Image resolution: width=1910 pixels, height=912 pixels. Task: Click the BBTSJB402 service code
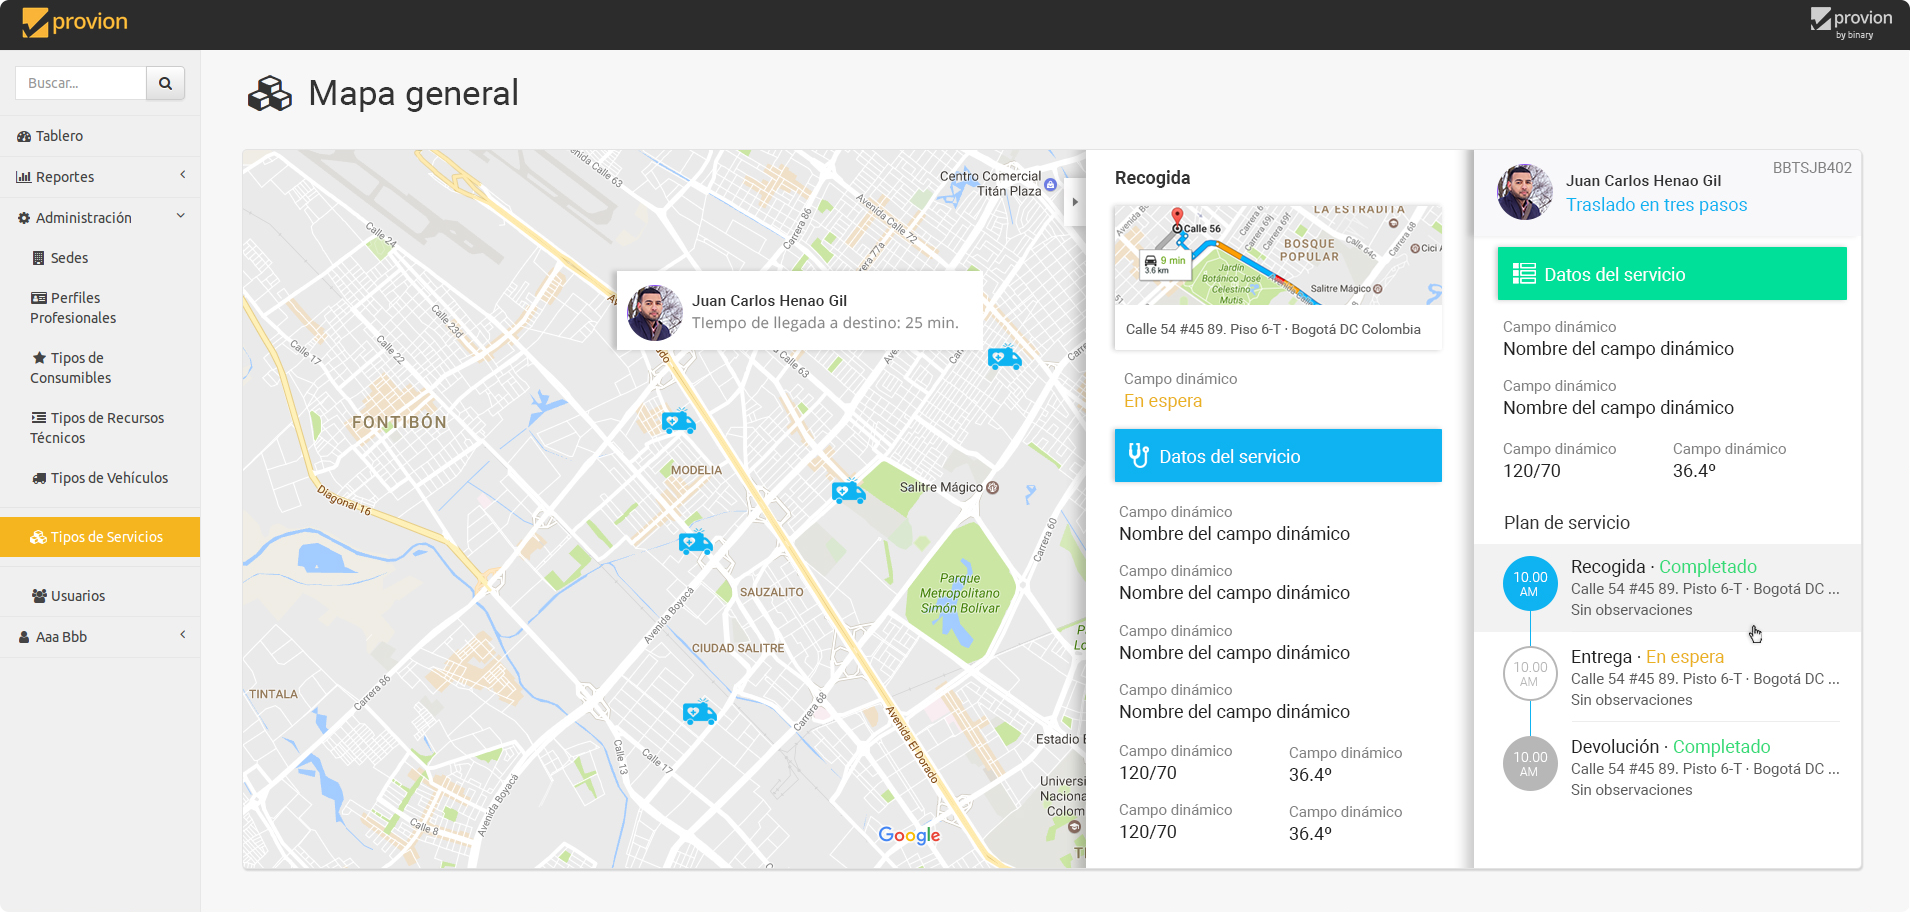pos(1812,168)
